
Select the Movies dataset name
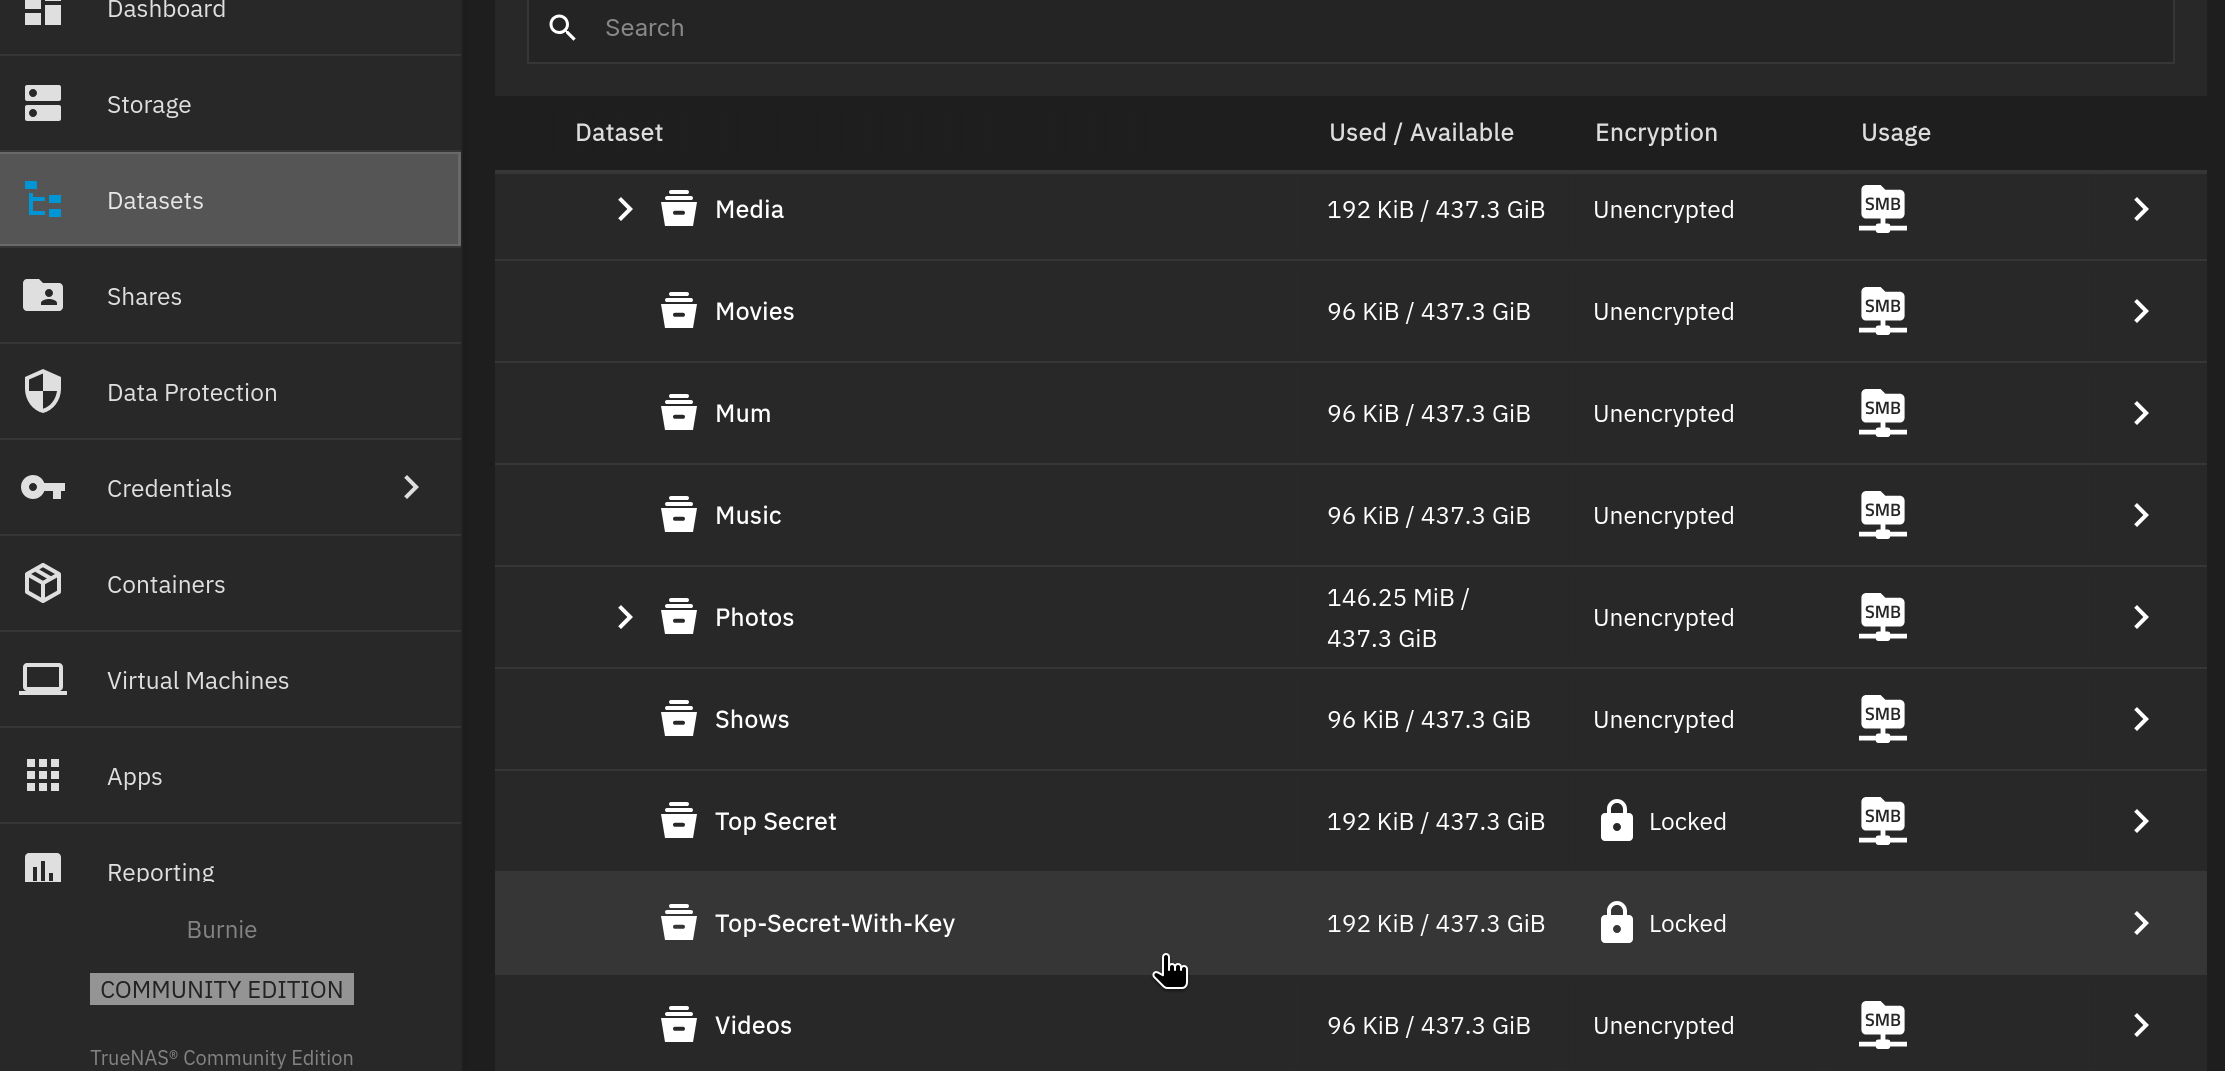[754, 311]
